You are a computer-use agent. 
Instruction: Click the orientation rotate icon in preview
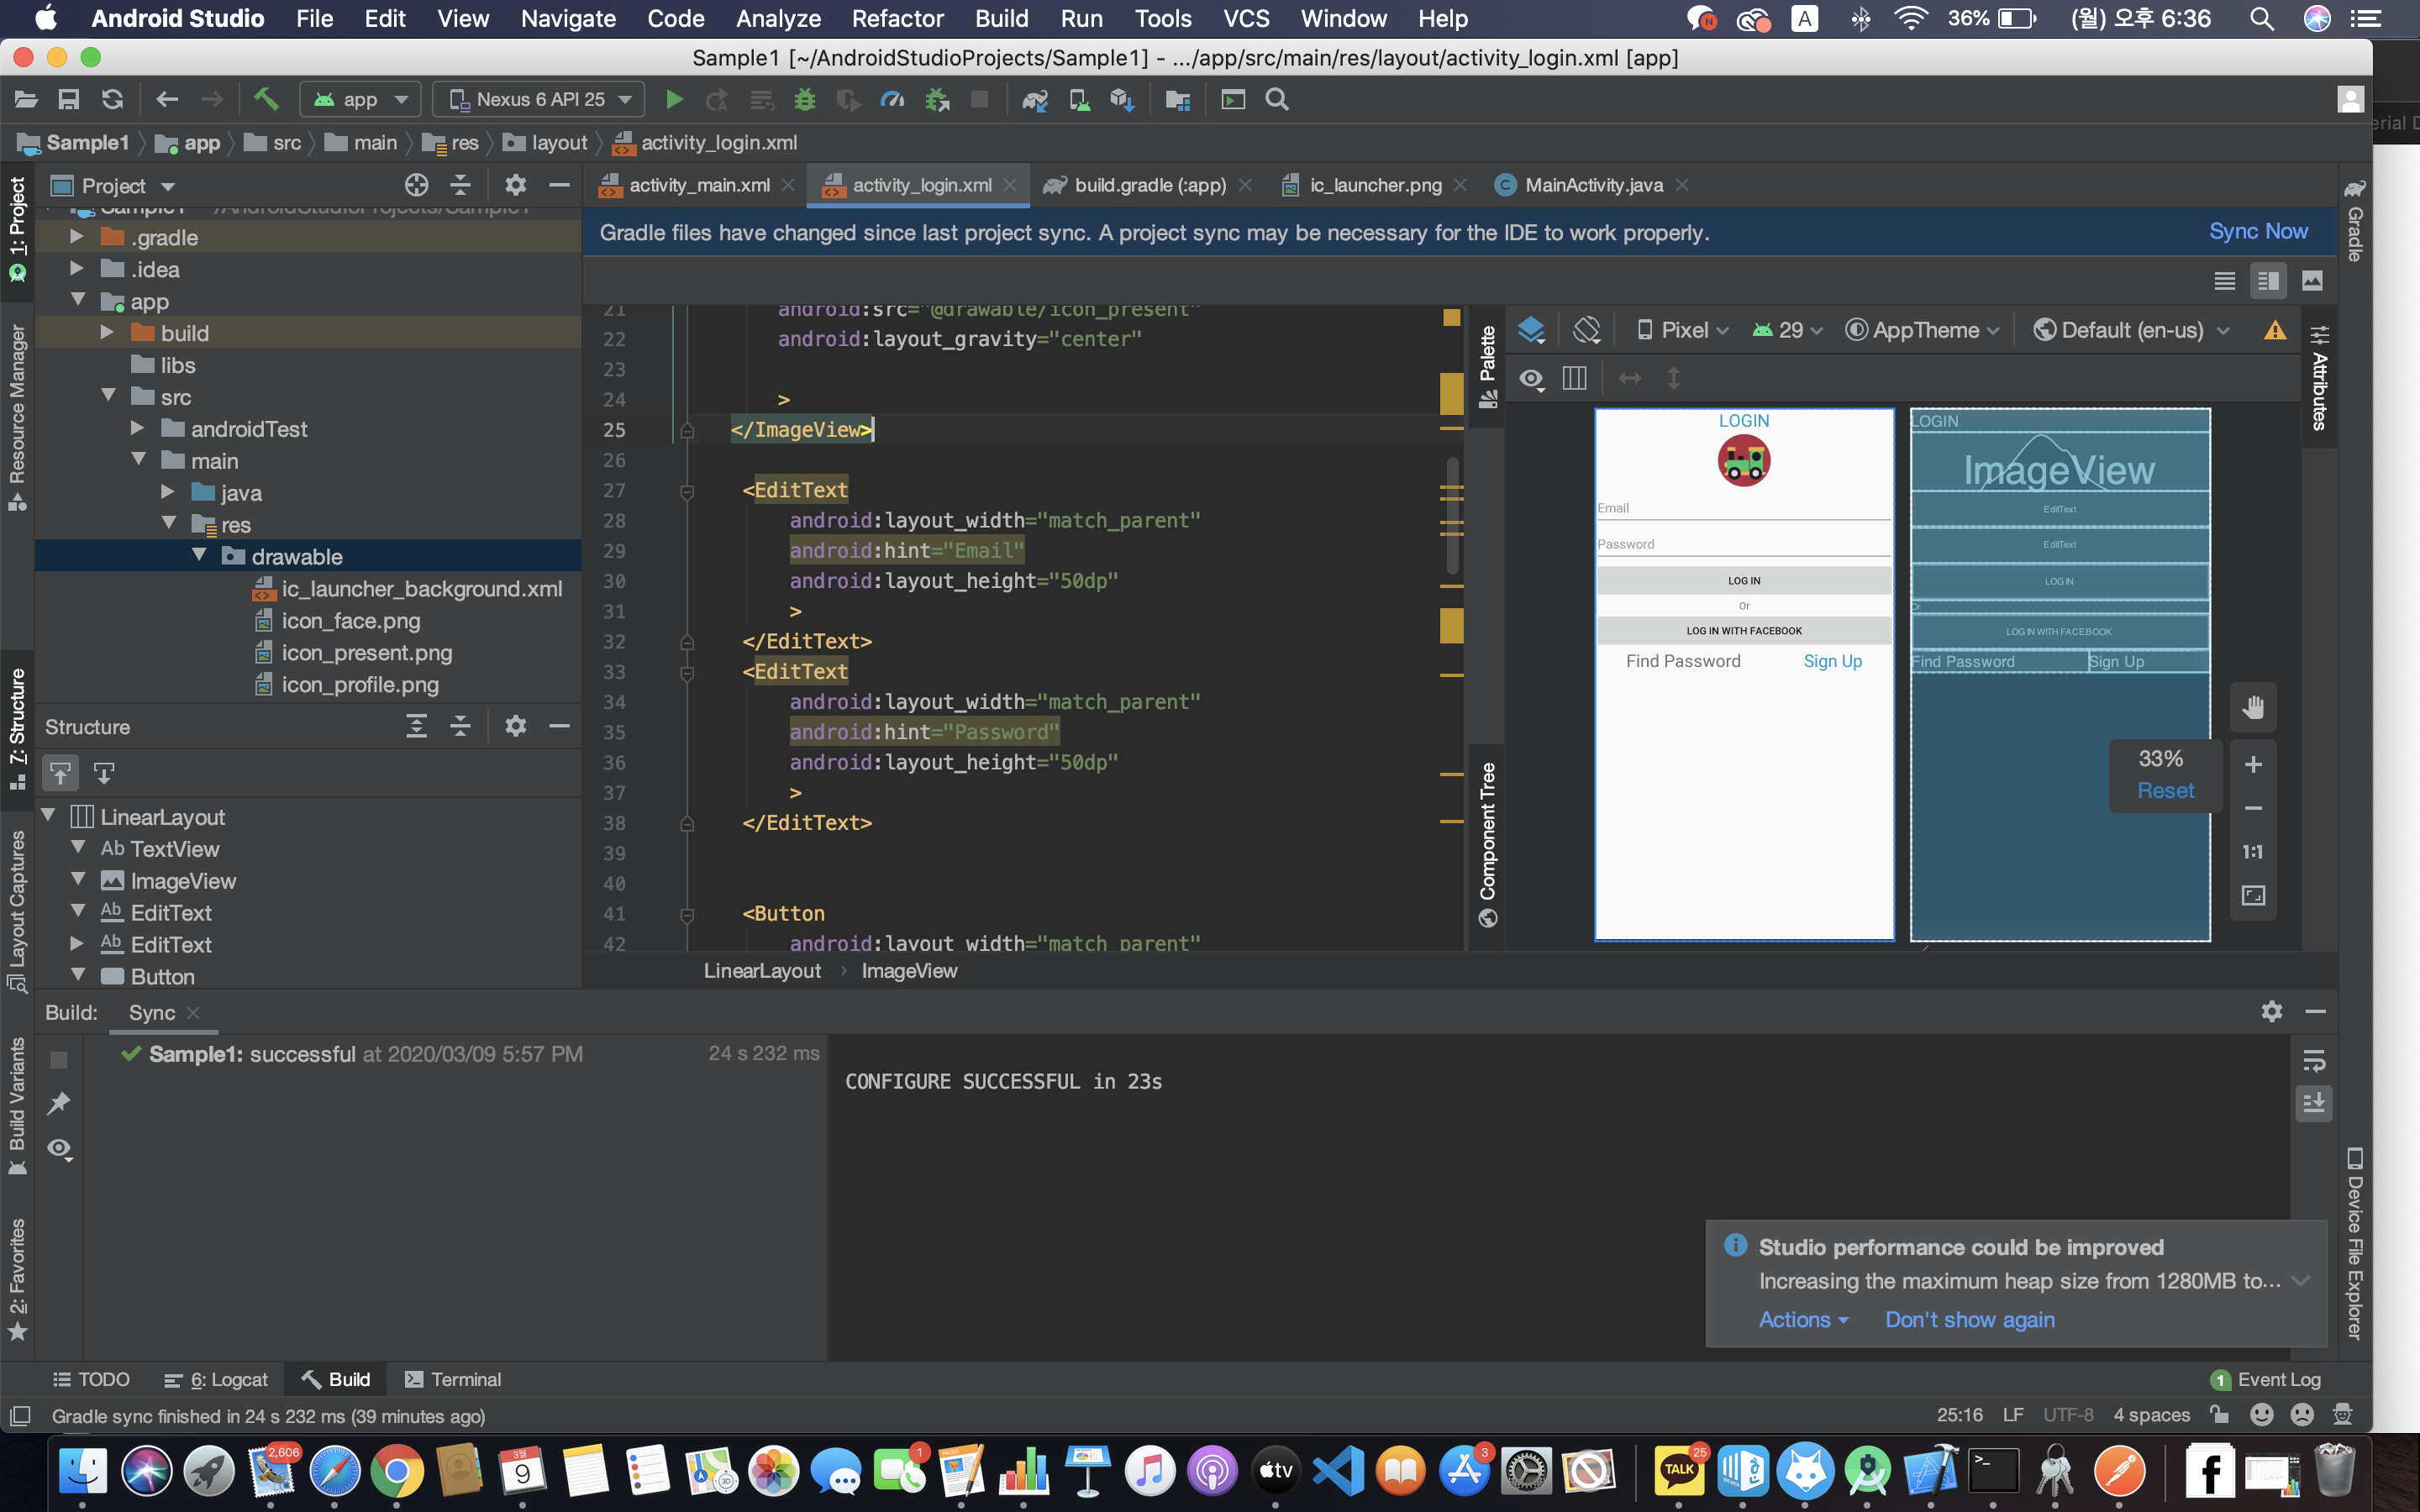[1586, 330]
